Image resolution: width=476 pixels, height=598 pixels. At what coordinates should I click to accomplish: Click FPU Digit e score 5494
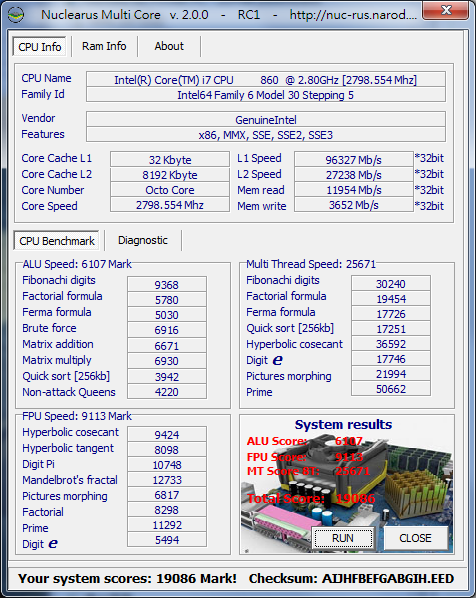coord(167,540)
